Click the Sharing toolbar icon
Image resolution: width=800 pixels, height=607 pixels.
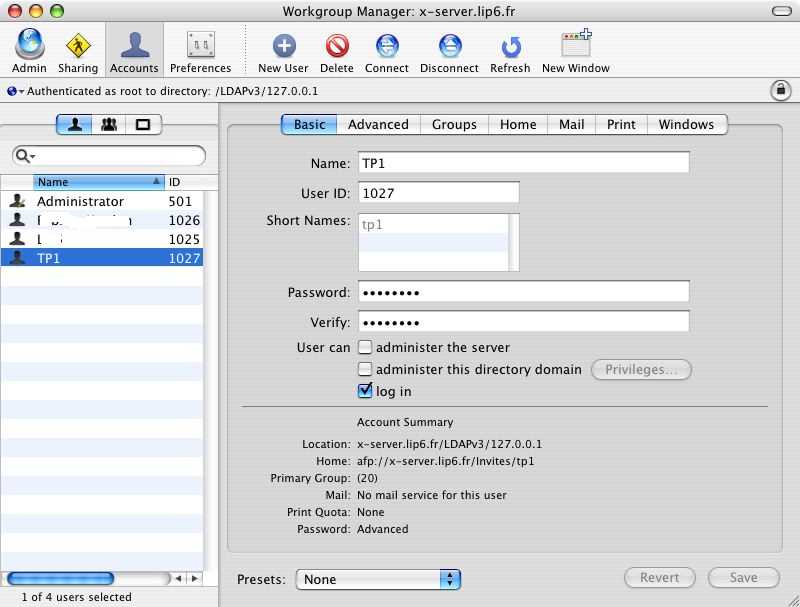pyautogui.click(x=78, y=46)
